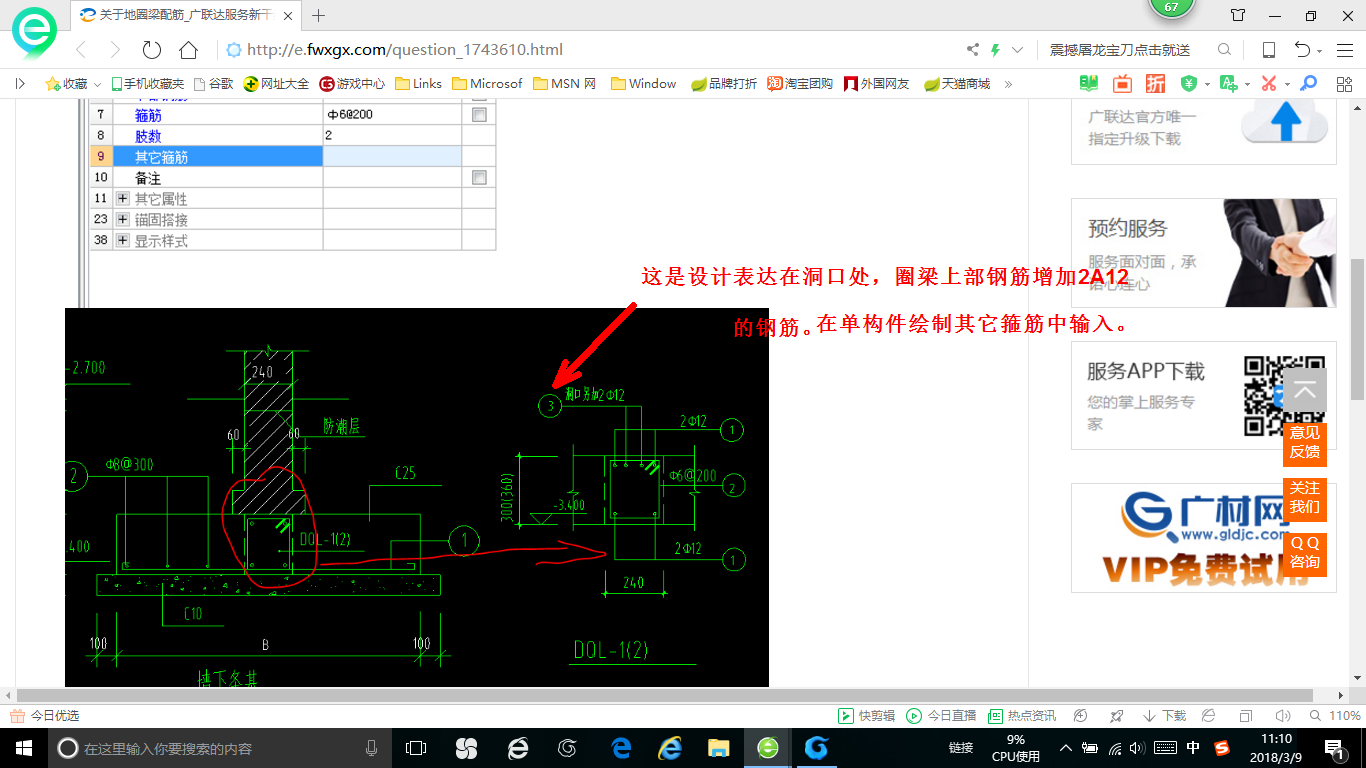The height and width of the screenshot is (768, 1366).
Task: Show hidden system tray icons
Action: pyautogui.click(x=1066, y=748)
